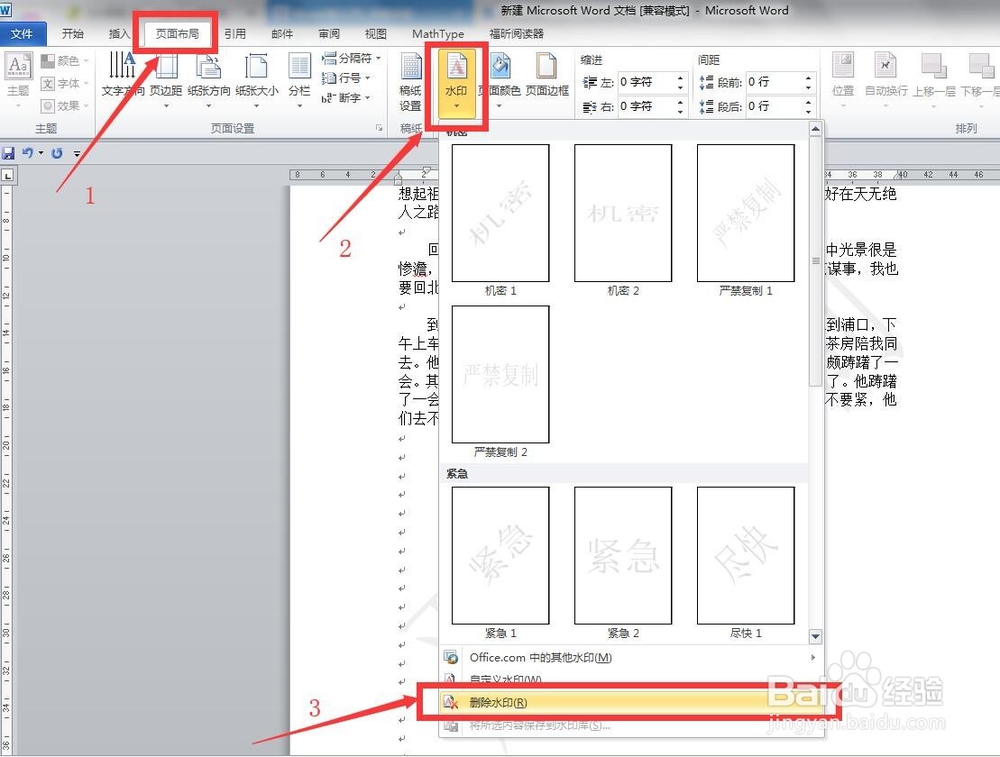Click the Save icon in quick access

tap(8, 153)
